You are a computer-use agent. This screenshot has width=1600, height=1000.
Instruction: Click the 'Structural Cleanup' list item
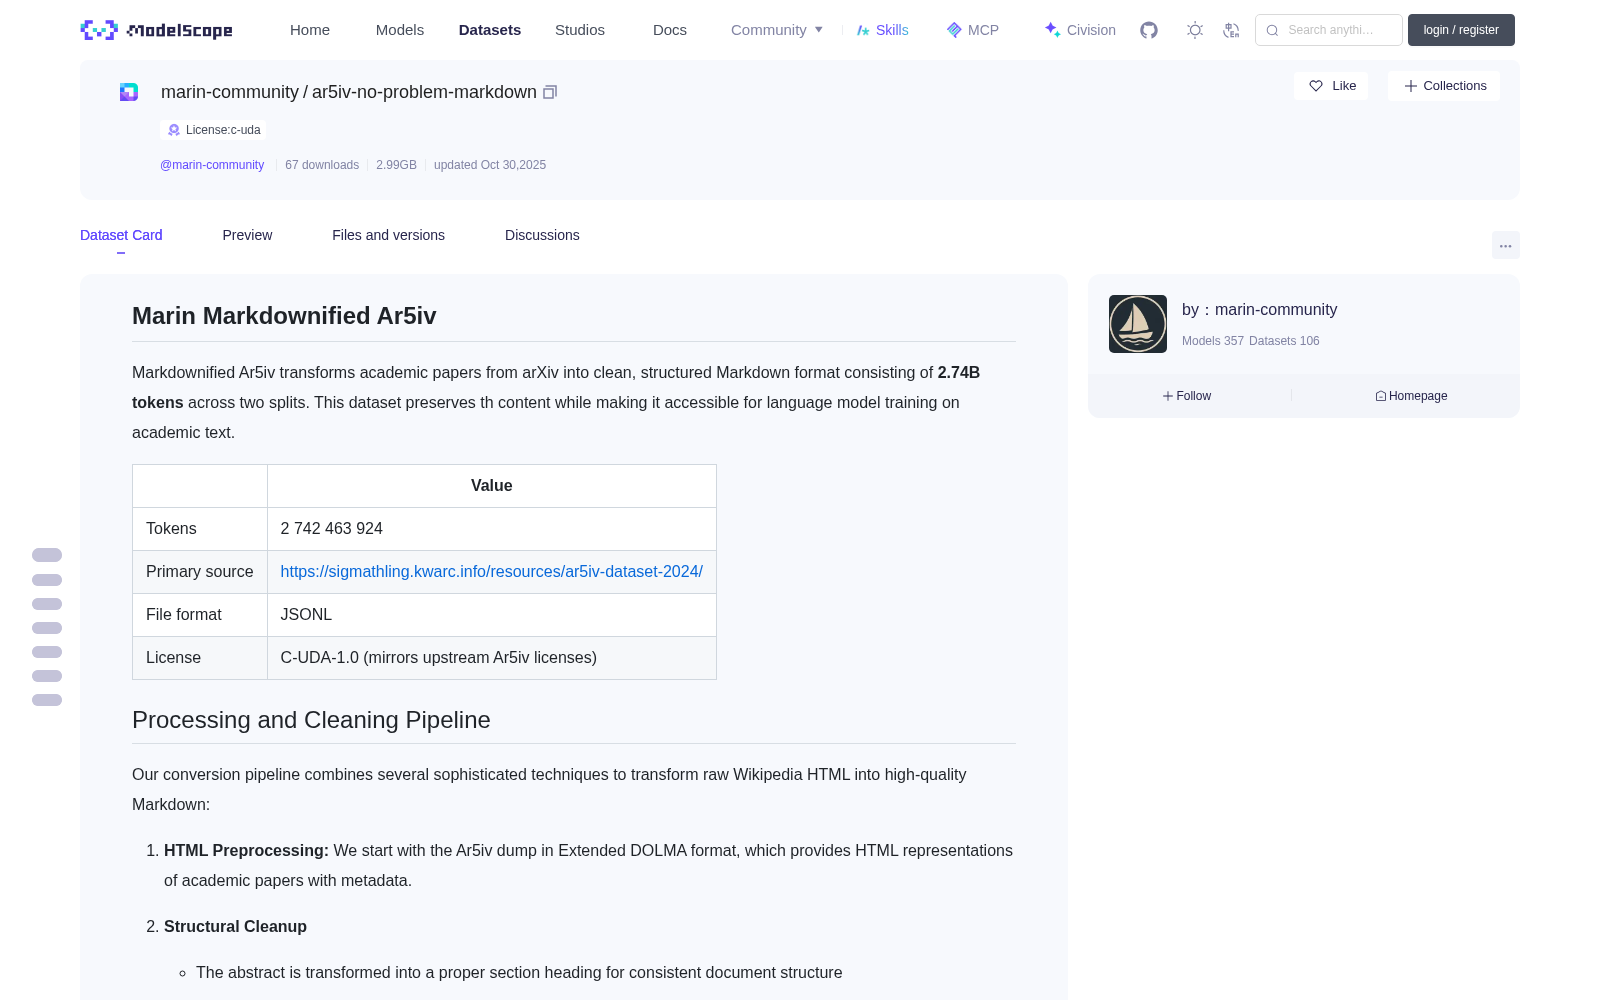click(x=235, y=927)
